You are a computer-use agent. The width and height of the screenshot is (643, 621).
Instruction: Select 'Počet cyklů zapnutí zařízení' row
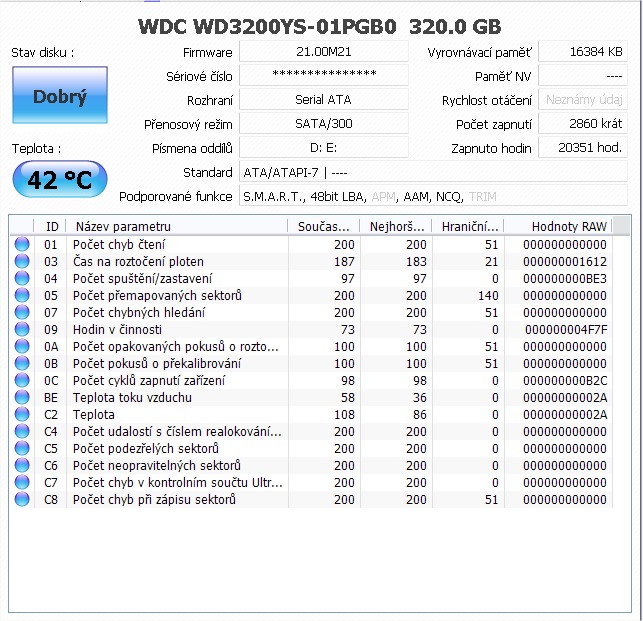[311, 381]
